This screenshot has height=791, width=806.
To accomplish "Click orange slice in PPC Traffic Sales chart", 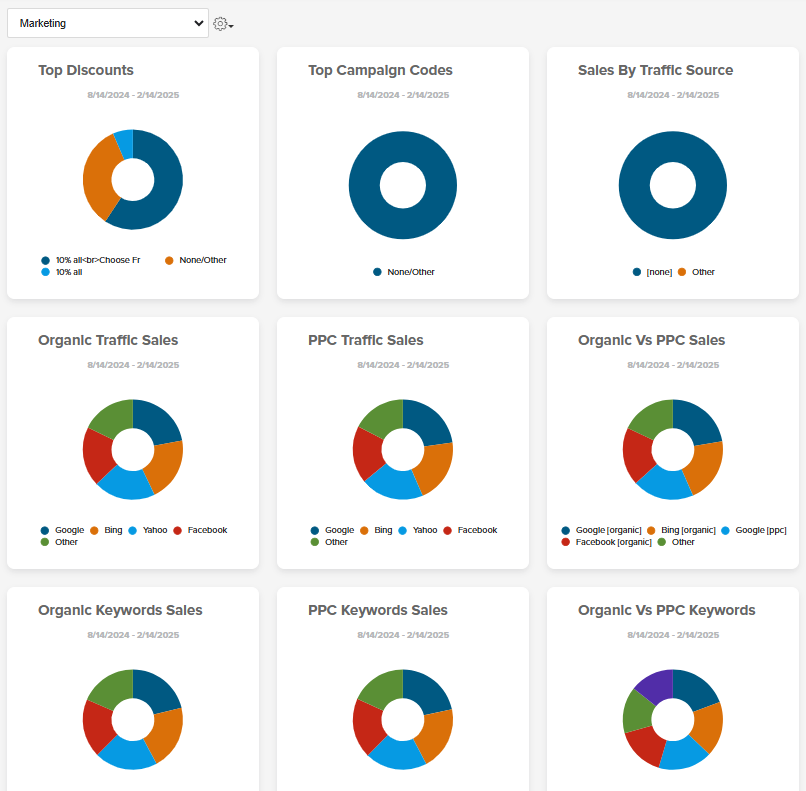I will tap(435, 467).
